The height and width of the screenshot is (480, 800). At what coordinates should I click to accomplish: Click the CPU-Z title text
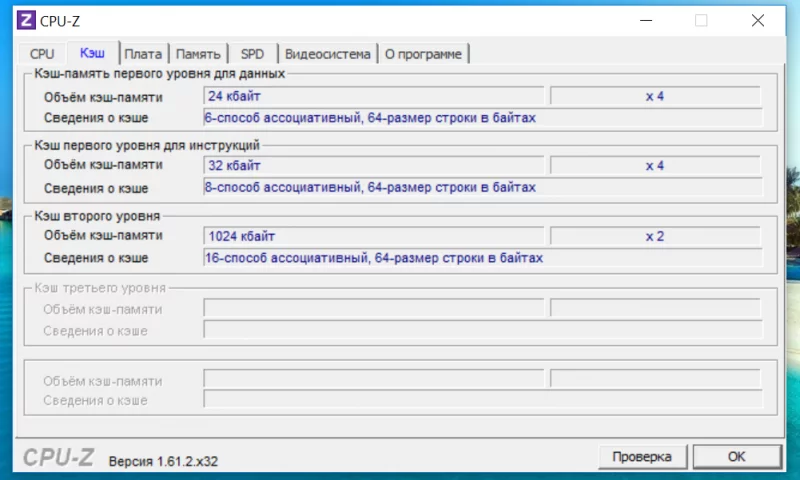pyautogui.click(x=60, y=21)
